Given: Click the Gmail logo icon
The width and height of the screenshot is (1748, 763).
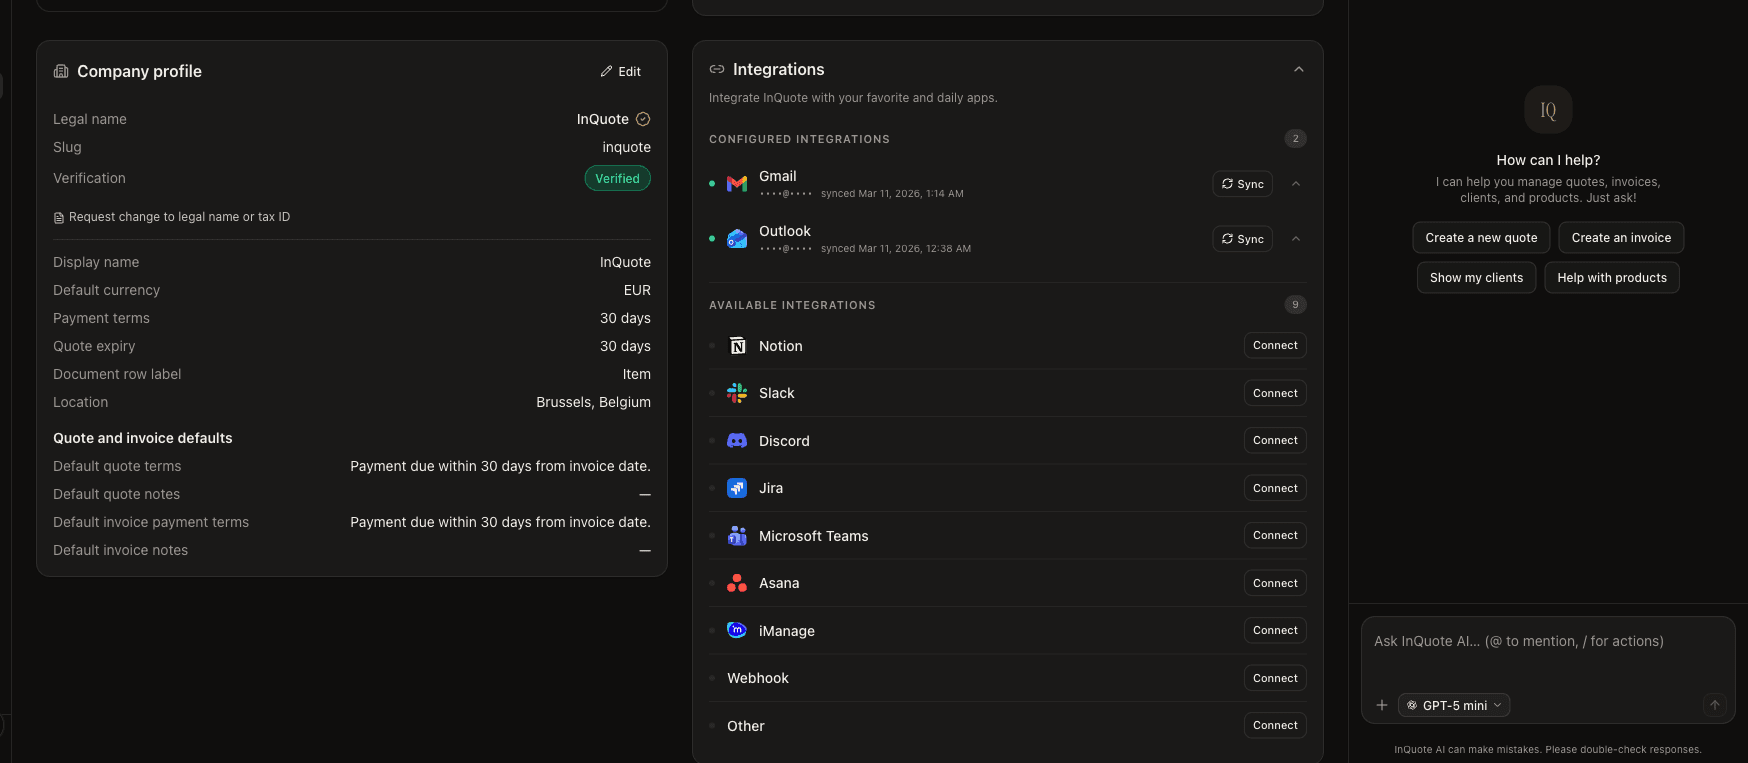Looking at the screenshot, I should (x=737, y=184).
